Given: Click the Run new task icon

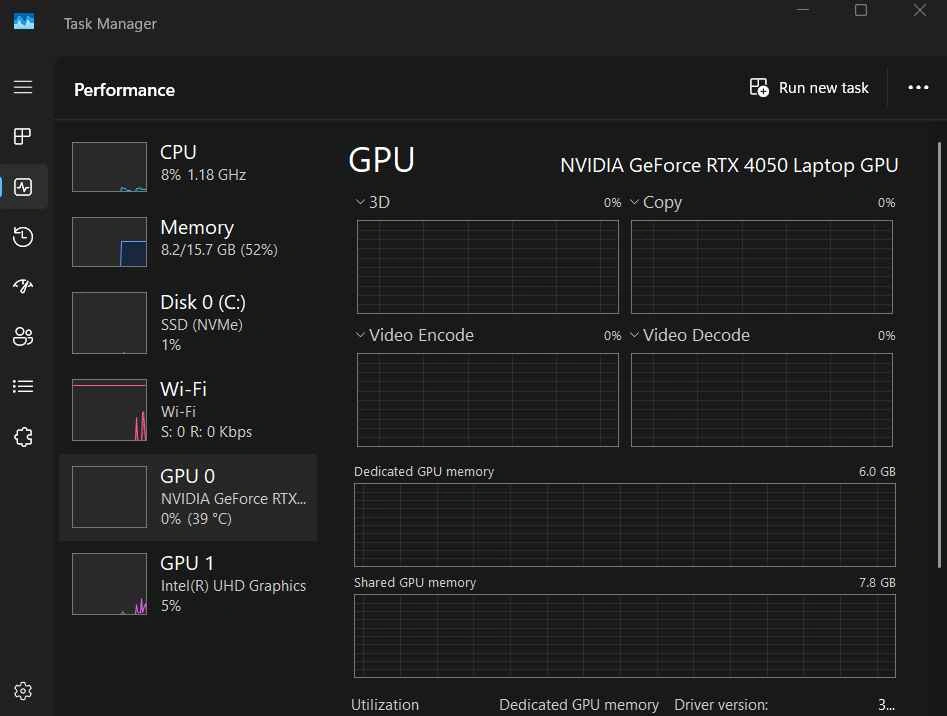Looking at the screenshot, I should click(759, 88).
